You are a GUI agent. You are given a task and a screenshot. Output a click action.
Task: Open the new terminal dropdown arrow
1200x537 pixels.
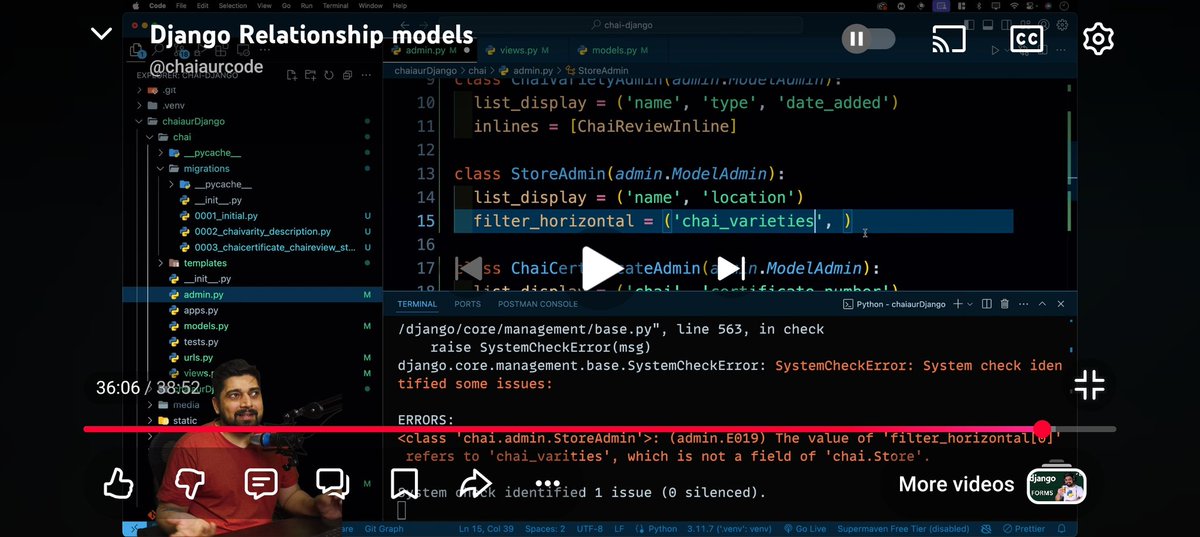tap(970, 304)
